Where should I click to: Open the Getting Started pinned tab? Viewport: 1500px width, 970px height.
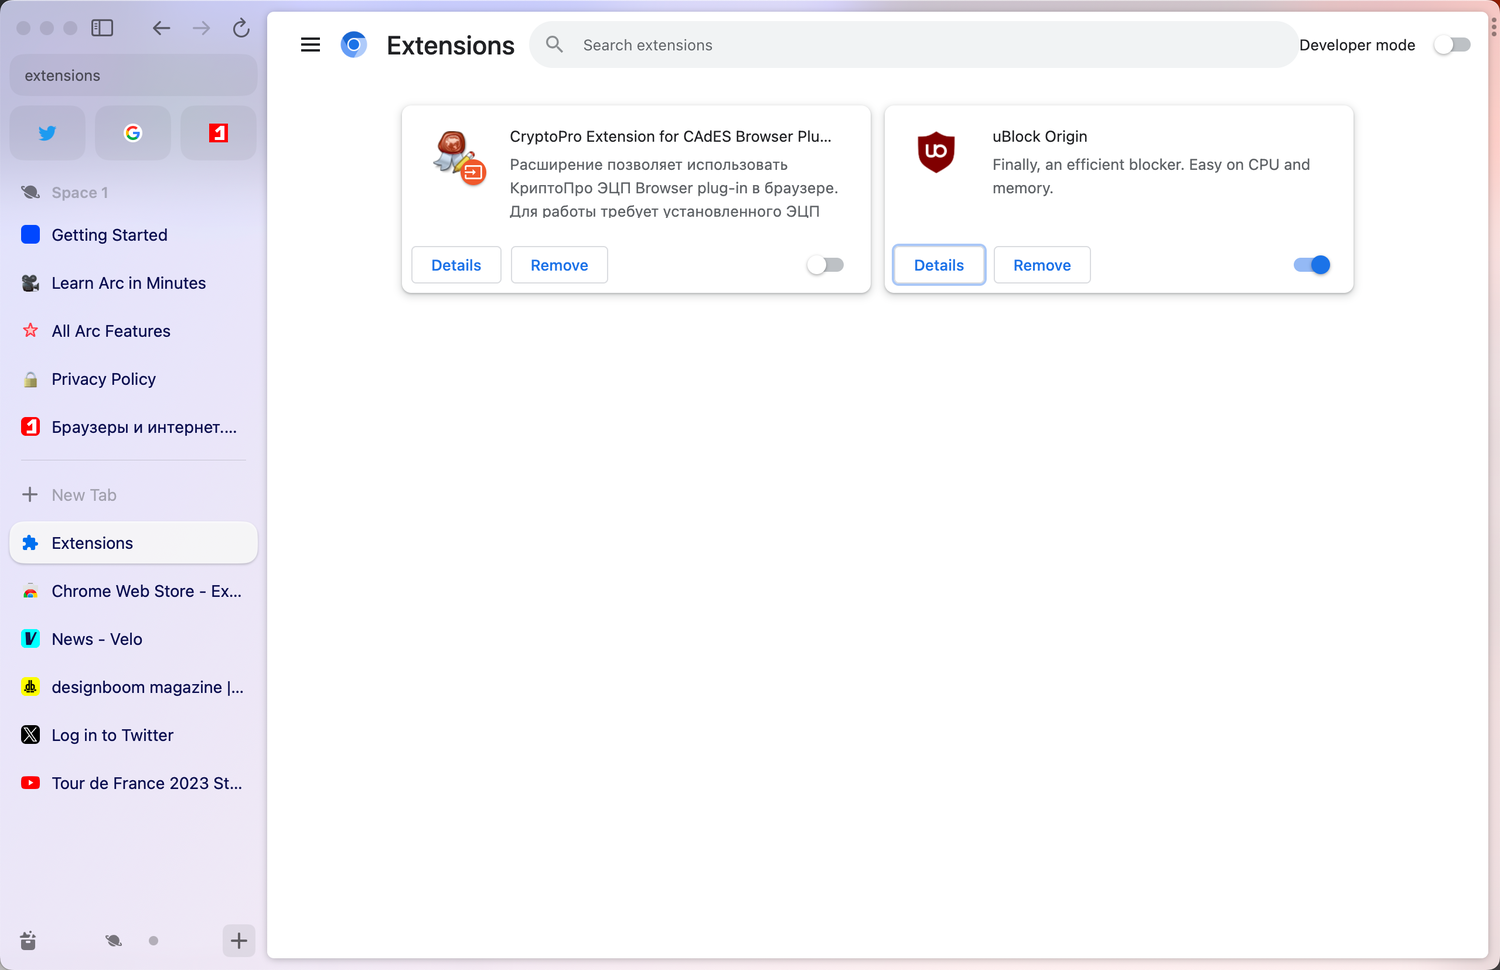coord(133,235)
